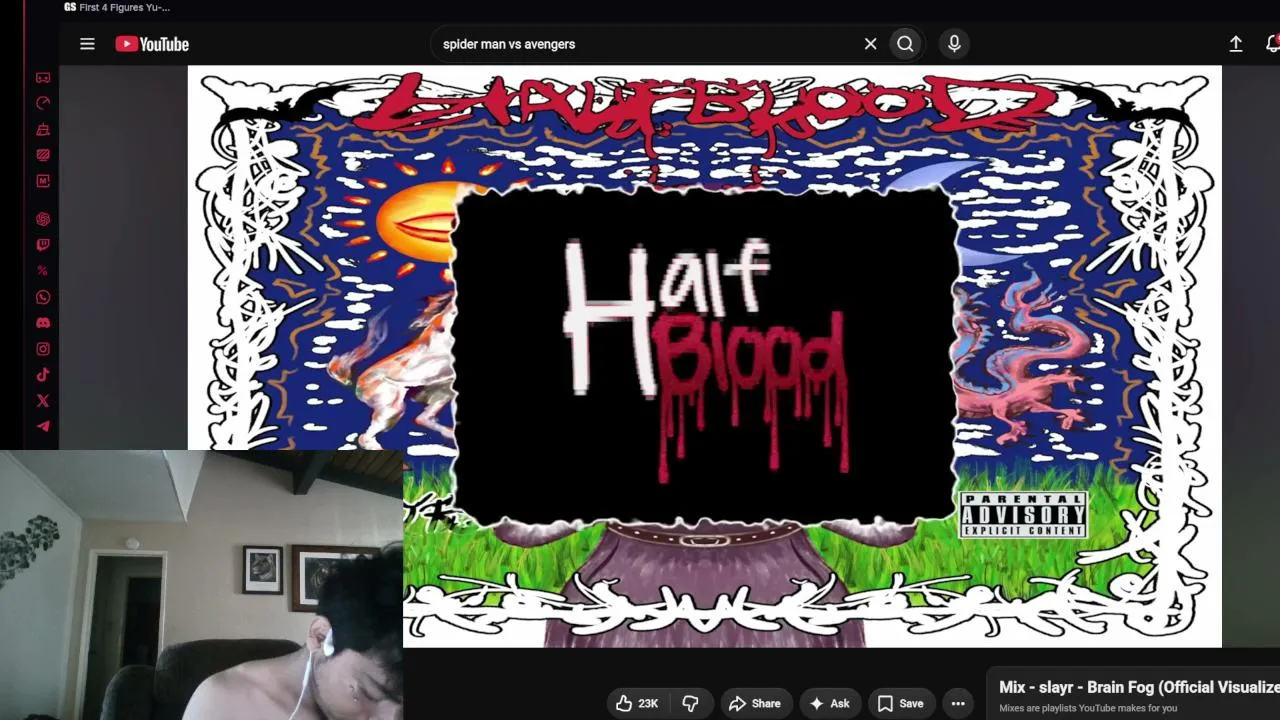Switch to the 'First 4 Figures Yu-...' browser tab
The image size is (1280, 720).
tap(117, 7)
